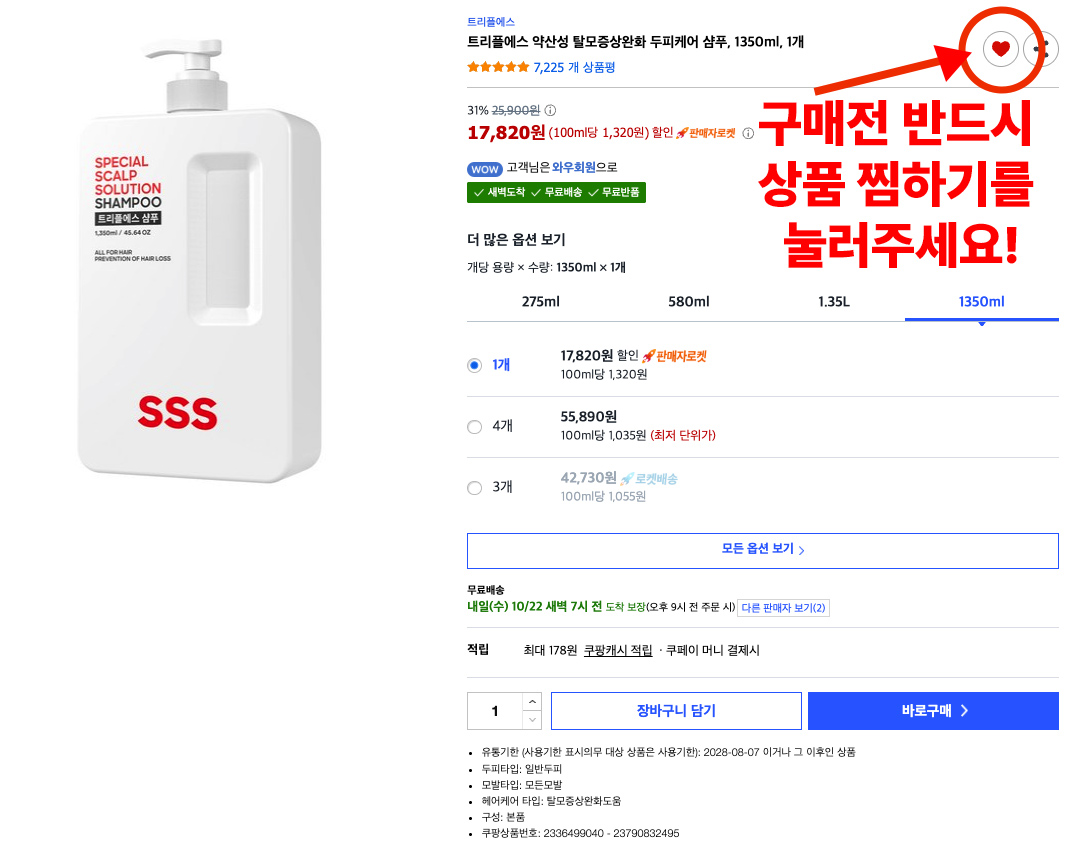1076x867 pixels.
Task: Select the 1개 quantity radio option
Action: click(x=475, y=365)
